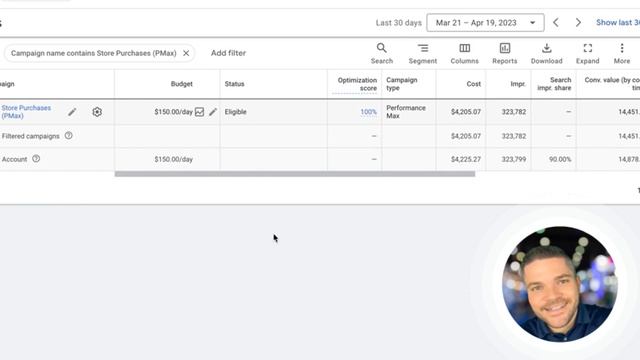Remove the Campaign name filter chip
This screenshot has width=640, height=360.
tap(186, 53)
